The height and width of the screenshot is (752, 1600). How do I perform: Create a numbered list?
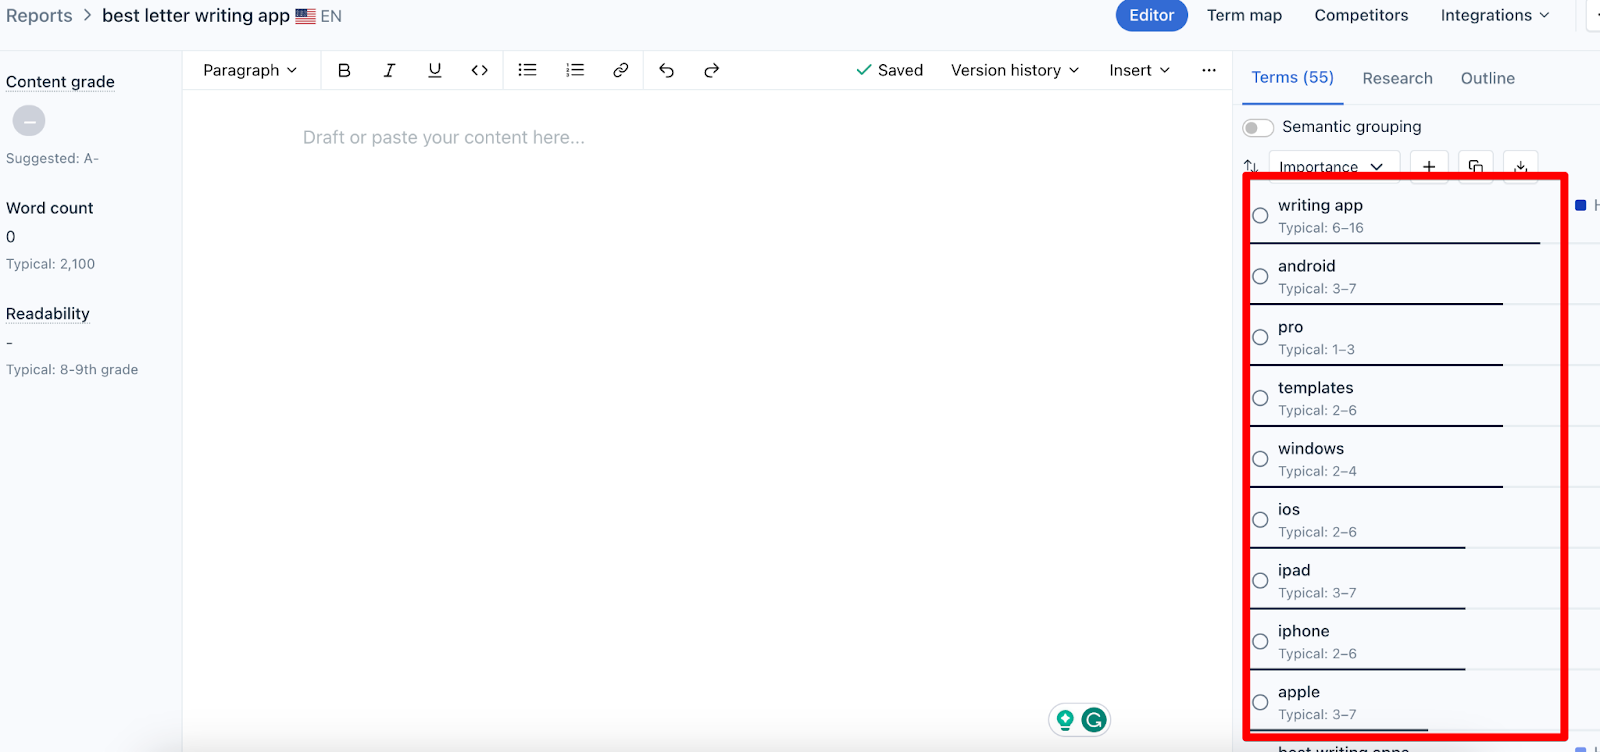(x=575, y=70)
